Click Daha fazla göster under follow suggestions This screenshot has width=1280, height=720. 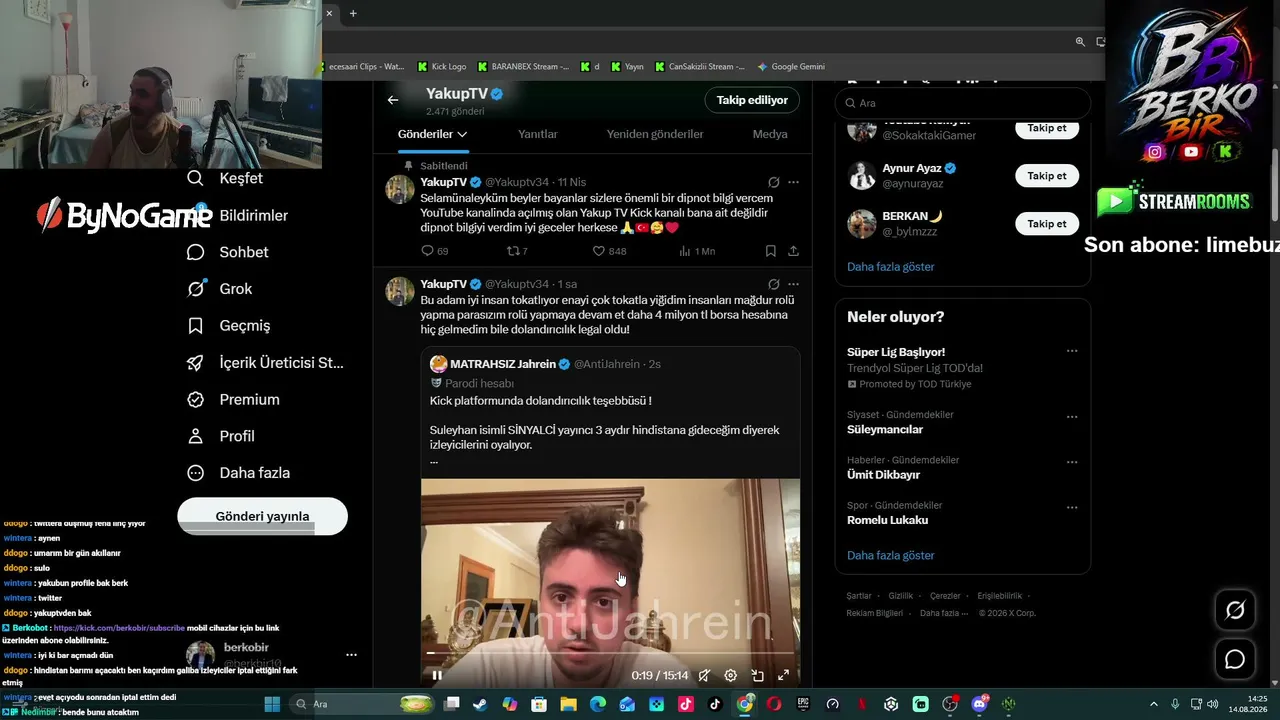click(891, 267)
